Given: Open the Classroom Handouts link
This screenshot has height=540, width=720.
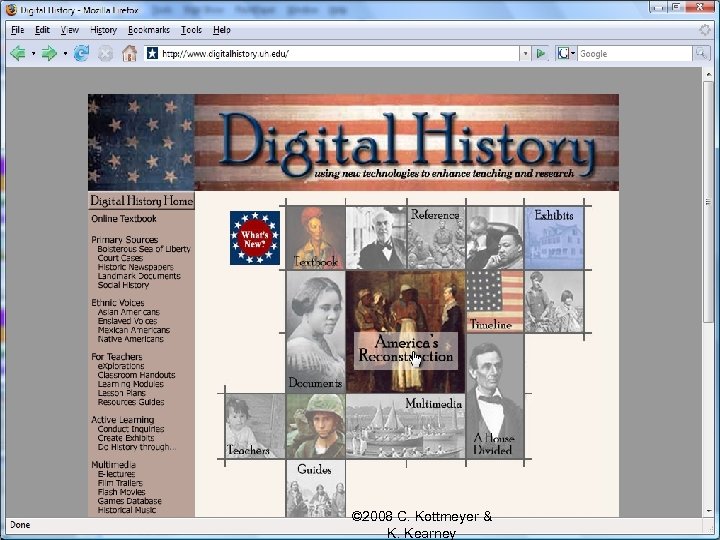Looking at the screenshot, I should click(x=136, y=375).
